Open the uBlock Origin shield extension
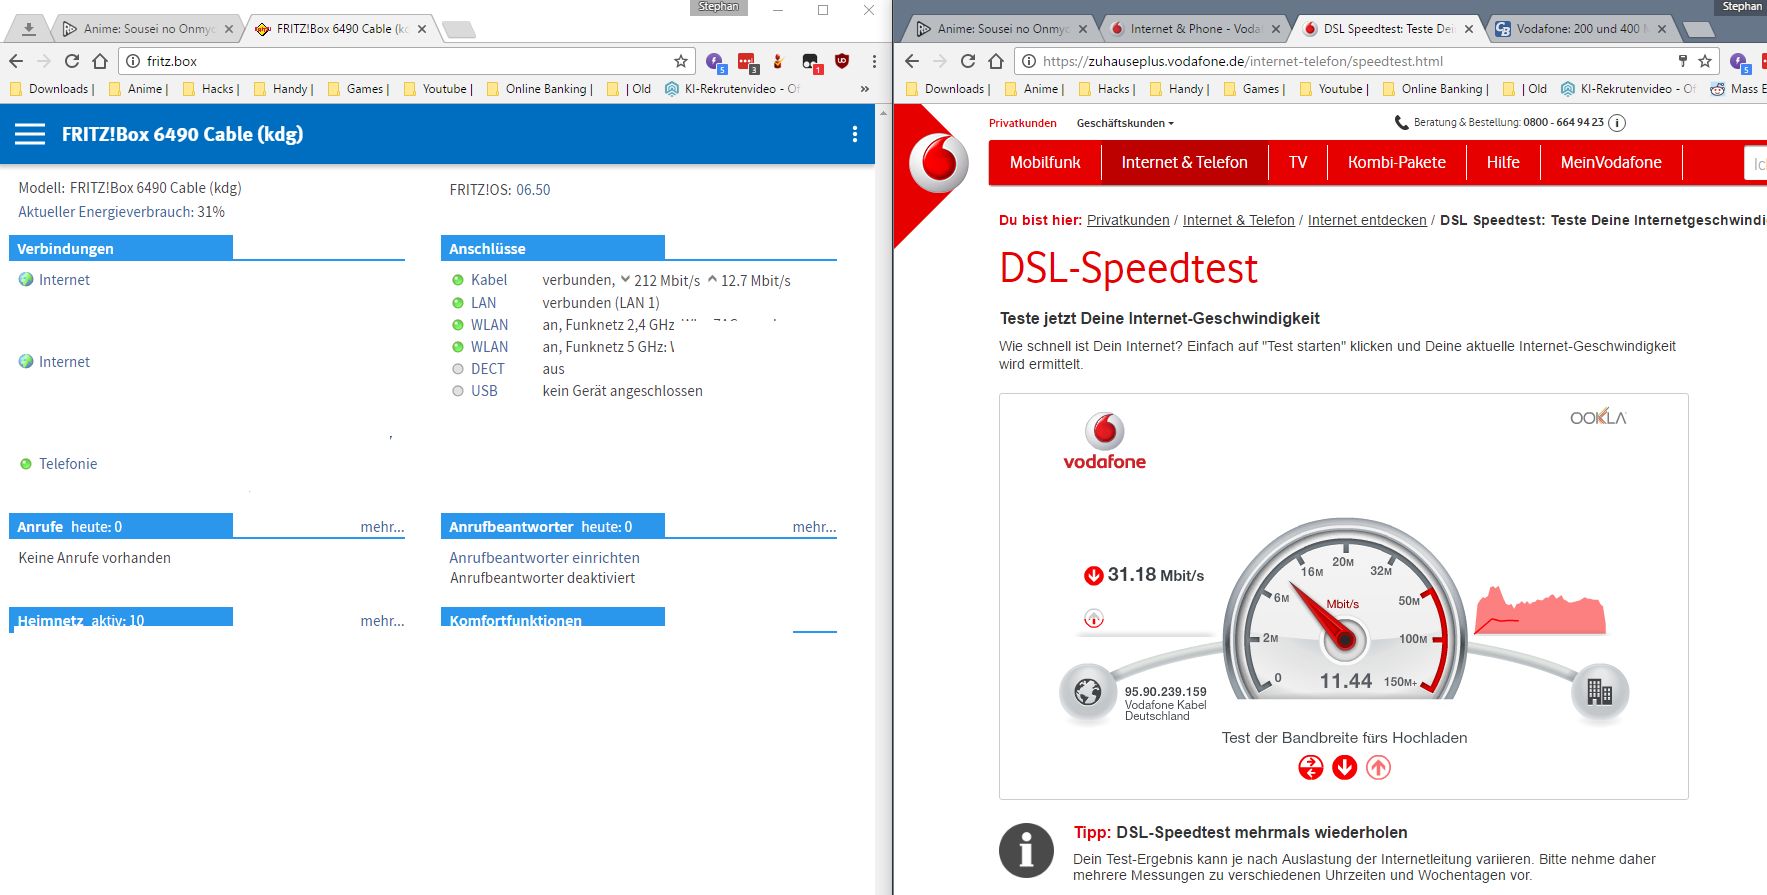 [x=842, y=61]
